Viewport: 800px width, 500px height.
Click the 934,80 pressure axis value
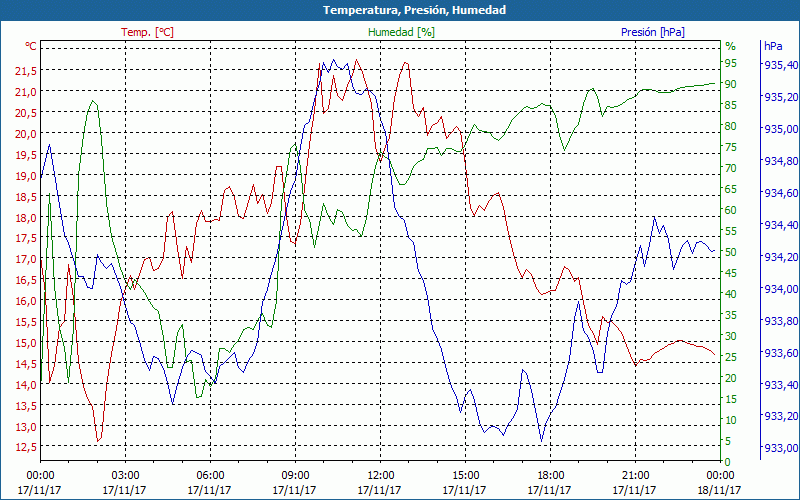(x=780, y=161)
